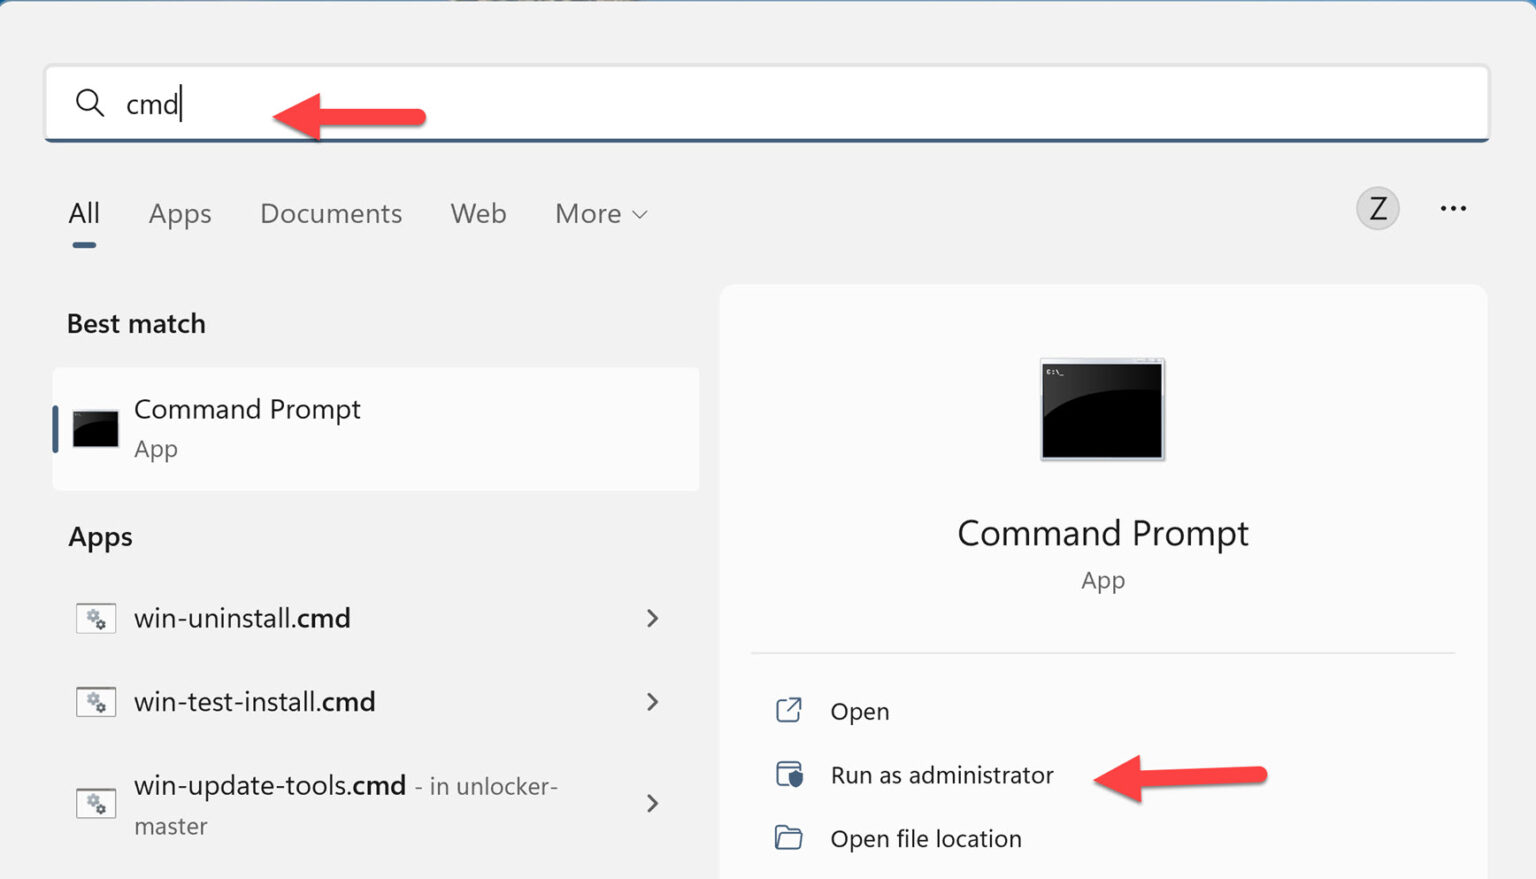This screenshot has width=1536, height=879.
Task: Expand win-update-tools.cmd result options
Action: [652, 803]
